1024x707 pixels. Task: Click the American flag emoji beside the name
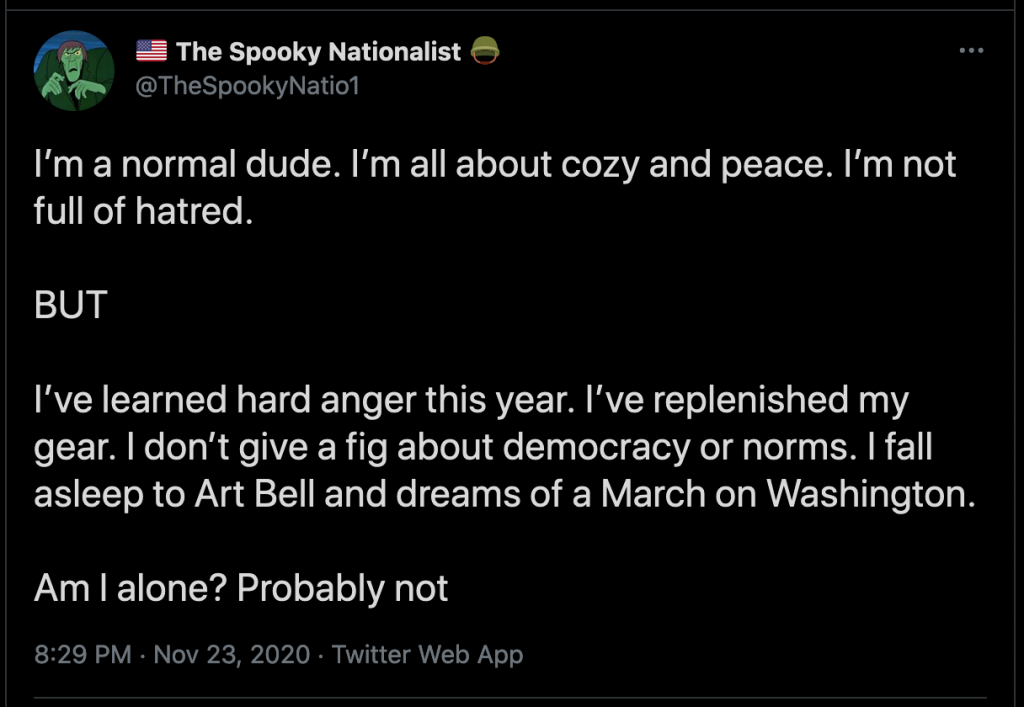(152, 51)
